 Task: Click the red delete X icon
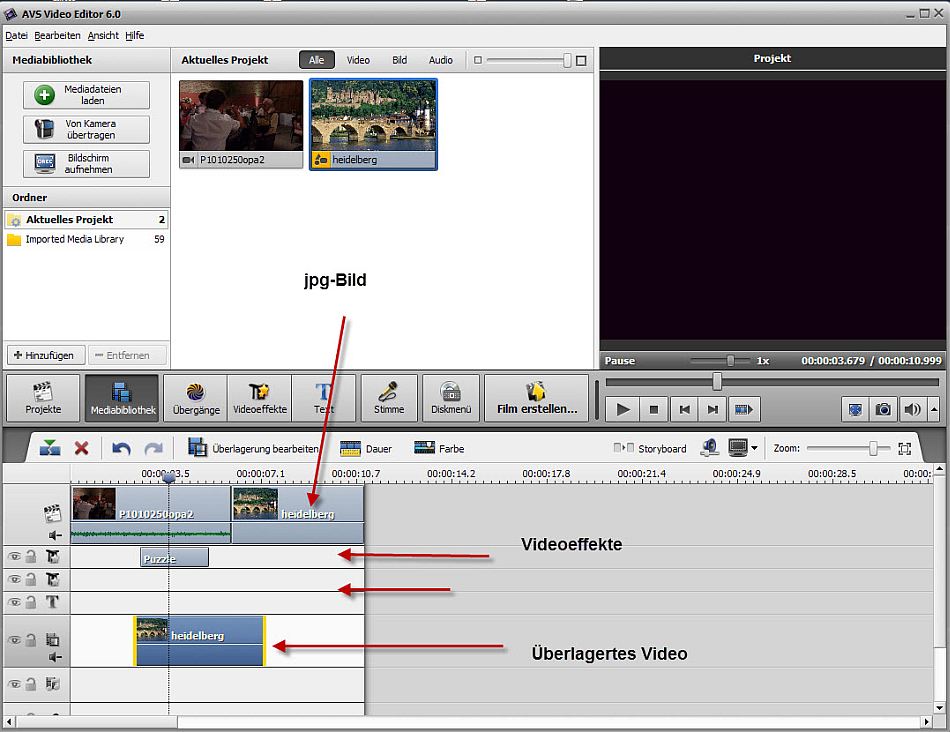pyautogui.click(x=82, y=449)
